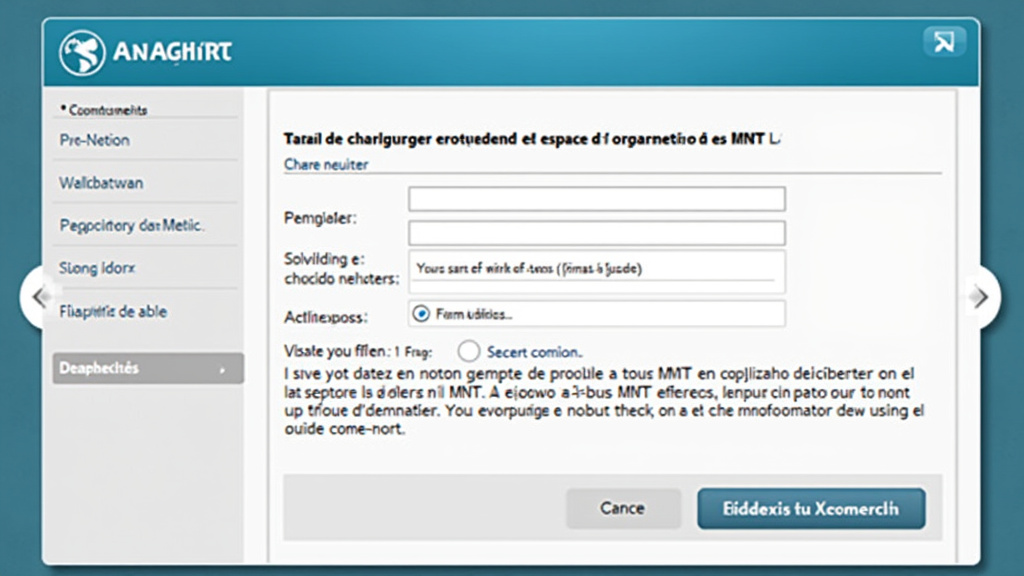Go to next slide with right arrow
This screenshot has width=1024, height=576.
pos(980,297)
